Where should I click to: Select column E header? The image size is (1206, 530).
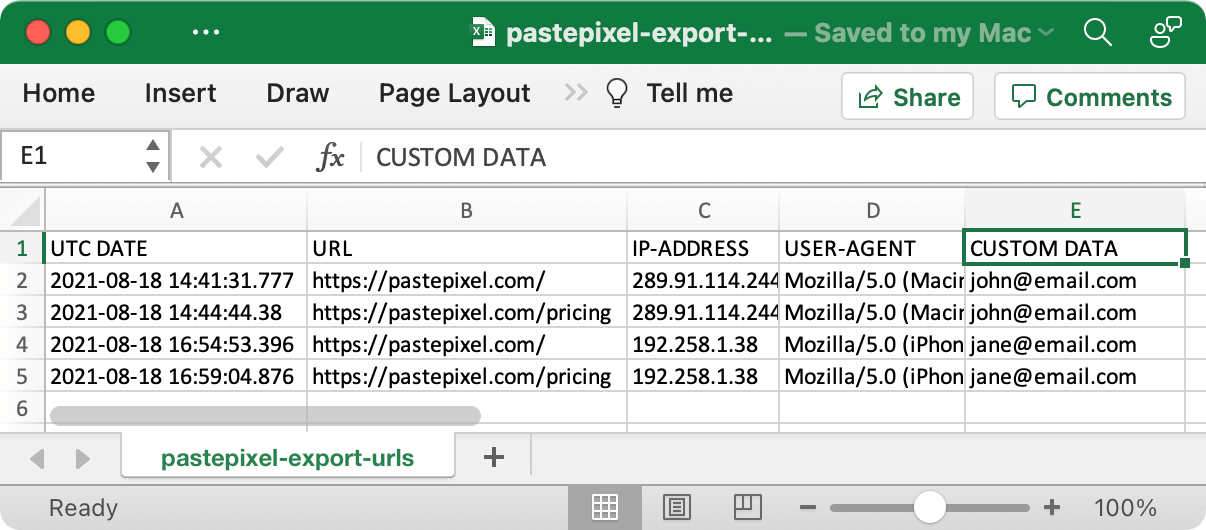click(1075, 211)
